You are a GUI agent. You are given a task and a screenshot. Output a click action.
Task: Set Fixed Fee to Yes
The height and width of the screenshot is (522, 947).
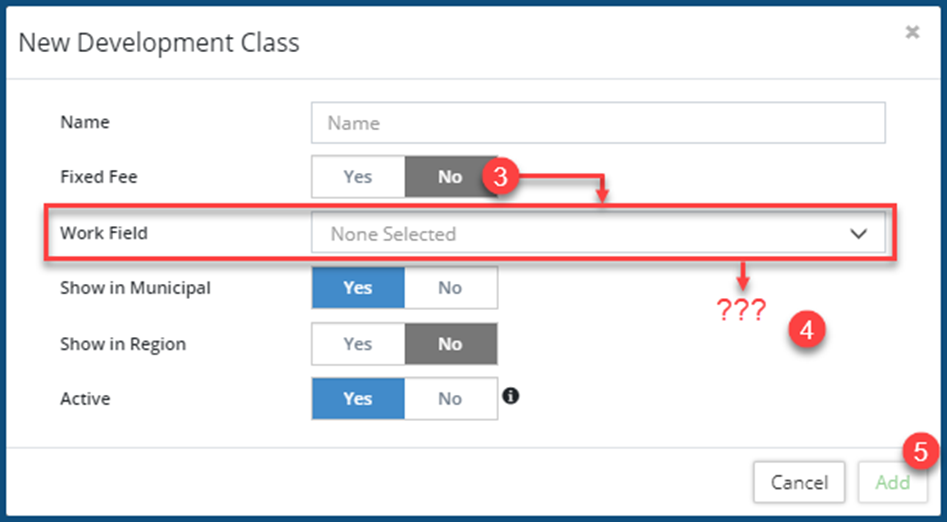tap(358, 177)
